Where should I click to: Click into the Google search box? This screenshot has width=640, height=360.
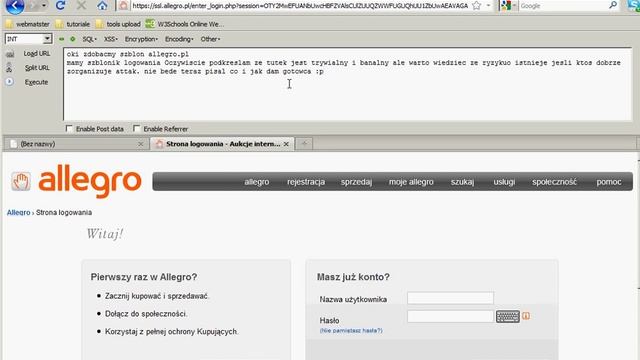pyautogui.click(x=563, y=6)
